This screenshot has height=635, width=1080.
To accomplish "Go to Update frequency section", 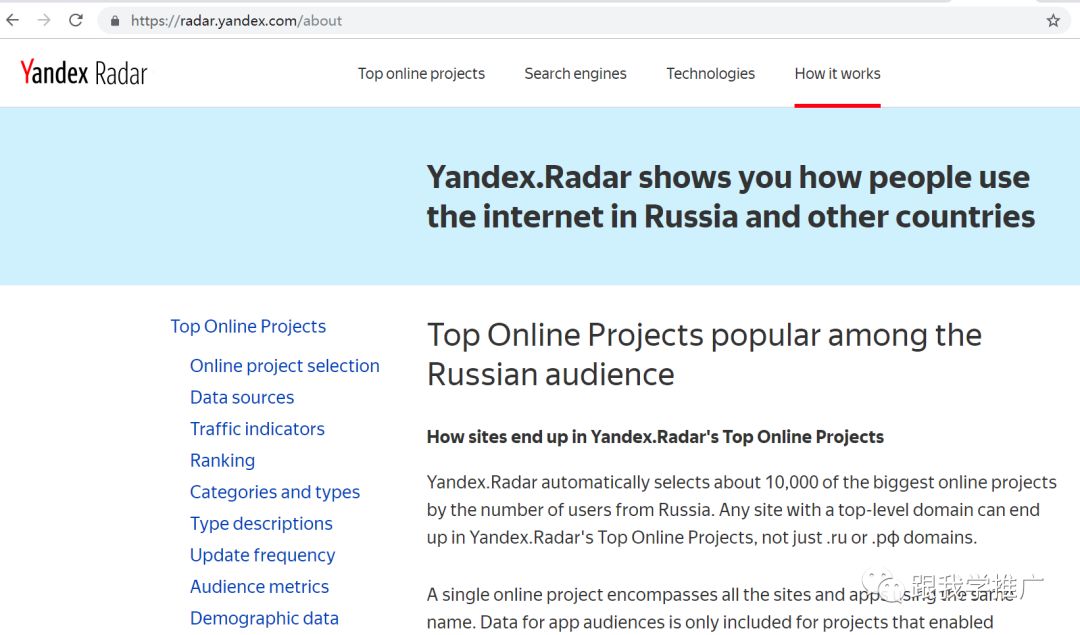I will coord(262,556).
